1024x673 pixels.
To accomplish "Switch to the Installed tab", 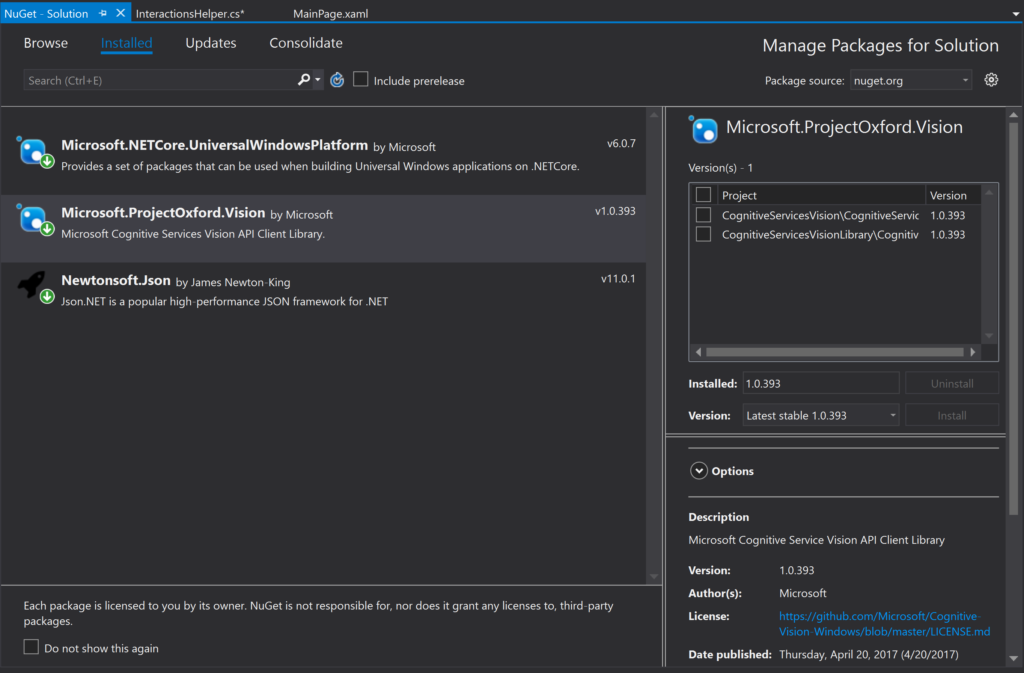I will click(x=127, y=43).
